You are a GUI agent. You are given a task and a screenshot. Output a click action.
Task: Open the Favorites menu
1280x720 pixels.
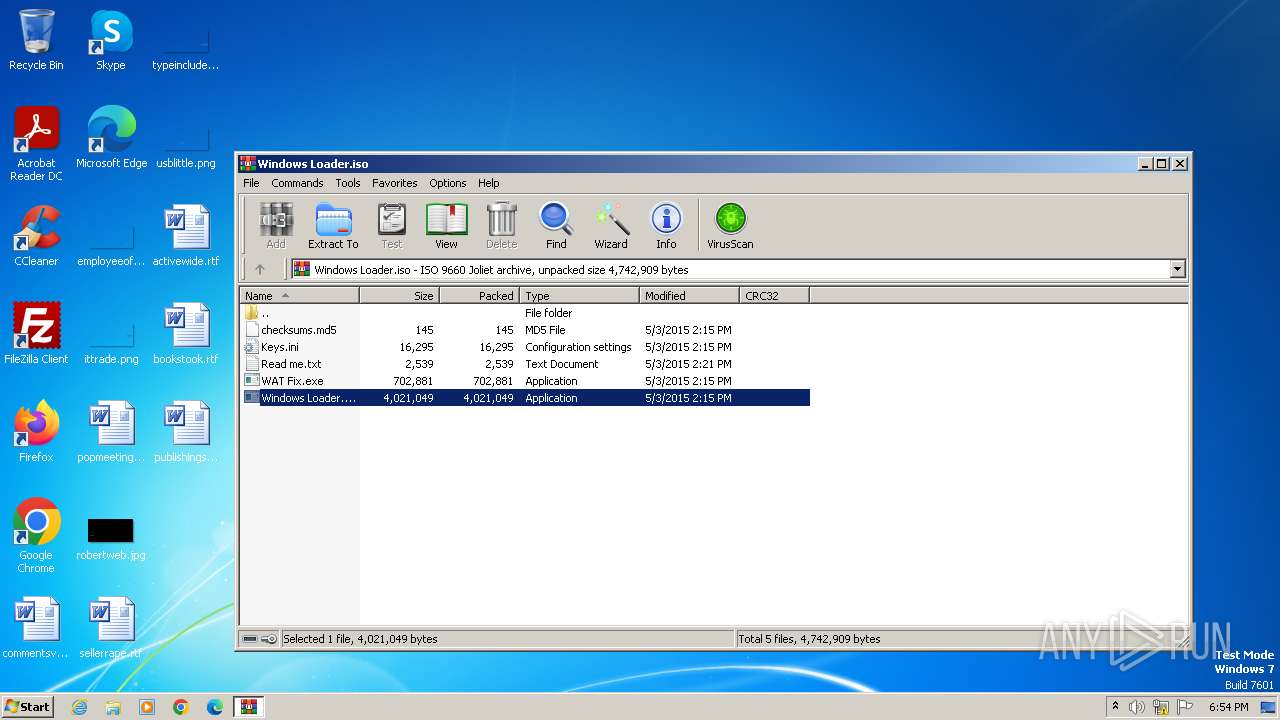(395, 183)
